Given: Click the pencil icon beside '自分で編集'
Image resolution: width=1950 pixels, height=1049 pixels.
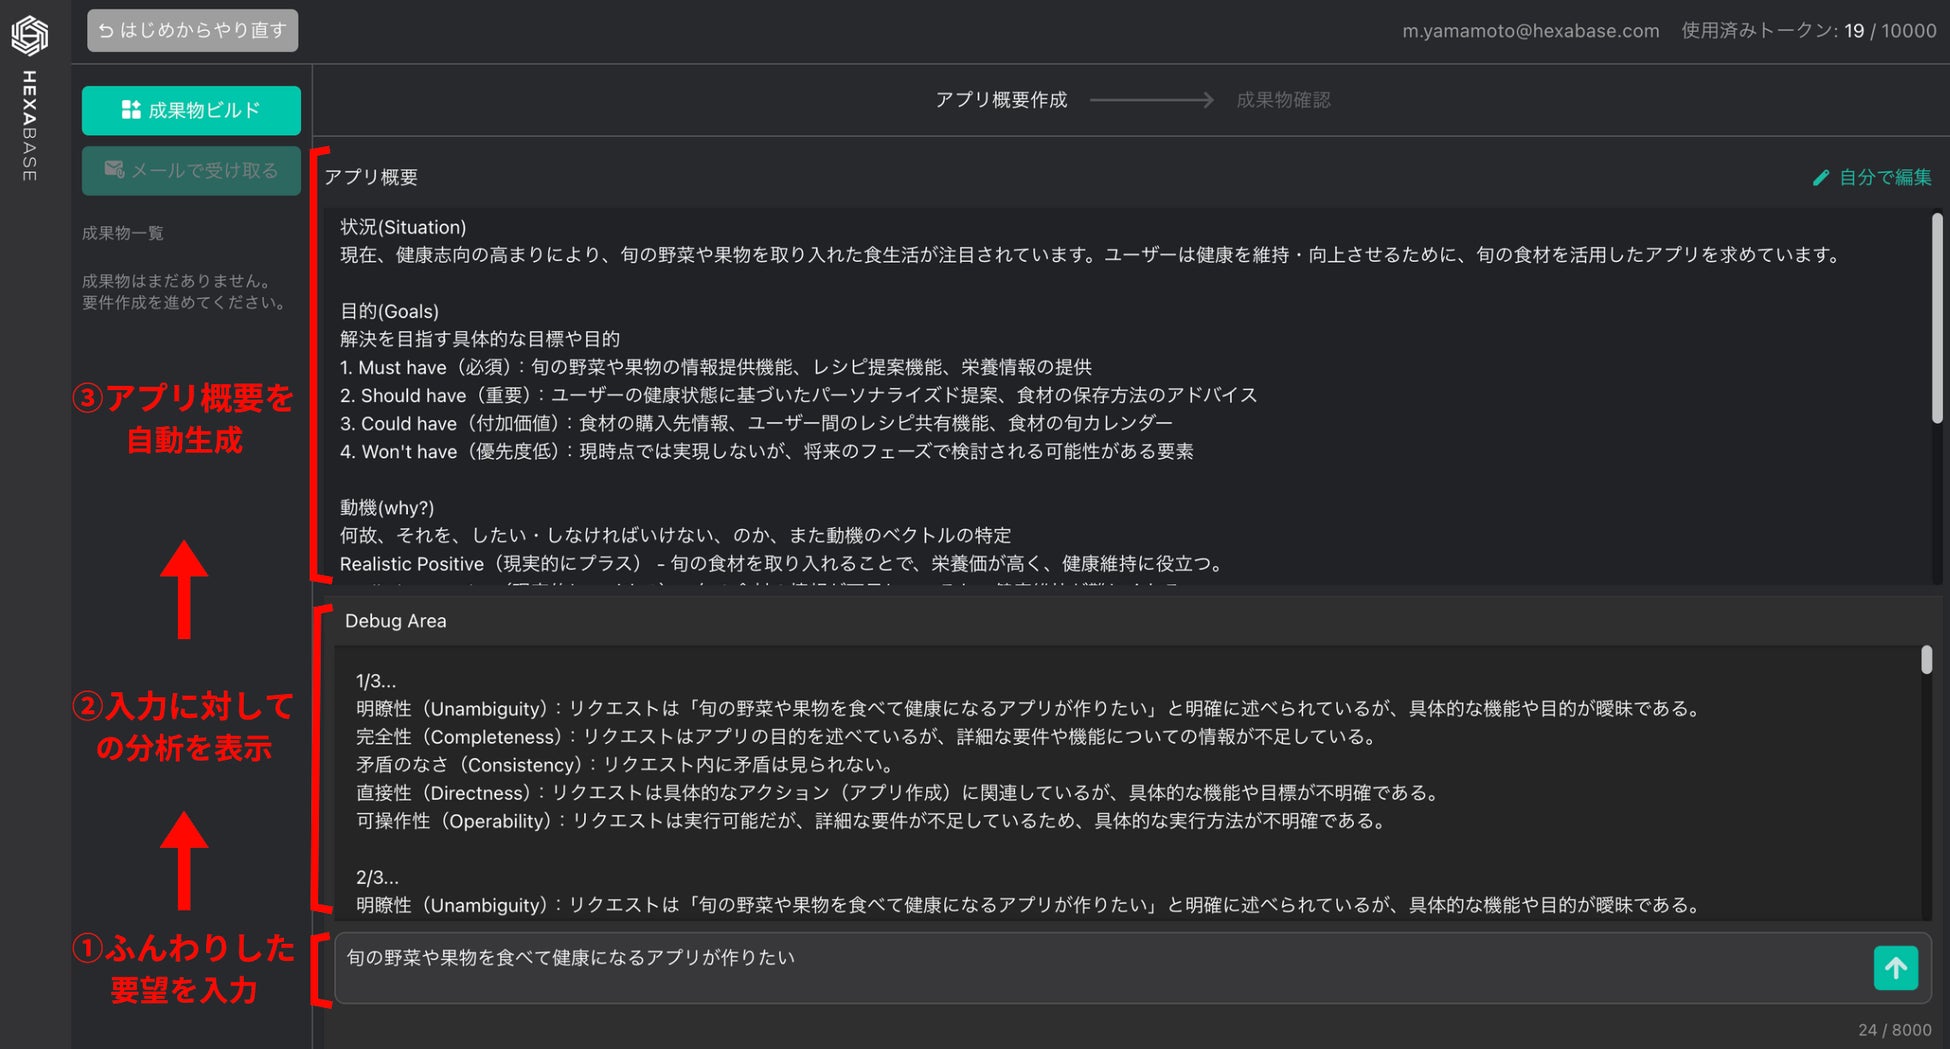Looking at the screenshot, I should (1821, 177).
